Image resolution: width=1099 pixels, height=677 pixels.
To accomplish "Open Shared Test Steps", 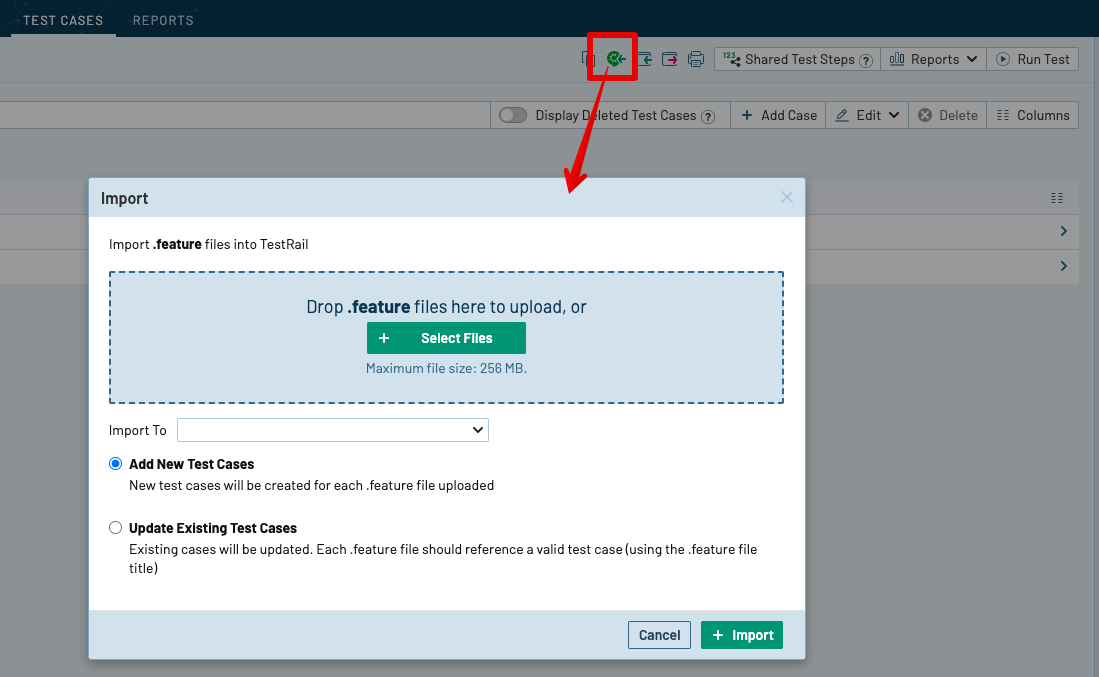I will pos(797,60).
